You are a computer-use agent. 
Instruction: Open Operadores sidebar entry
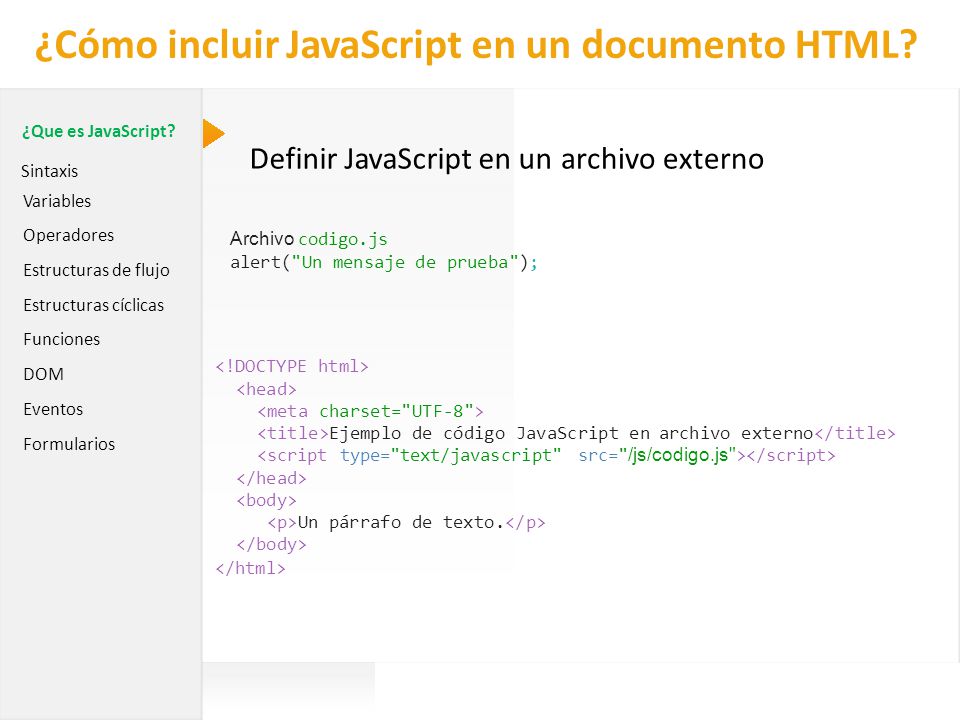click(69, 235)
